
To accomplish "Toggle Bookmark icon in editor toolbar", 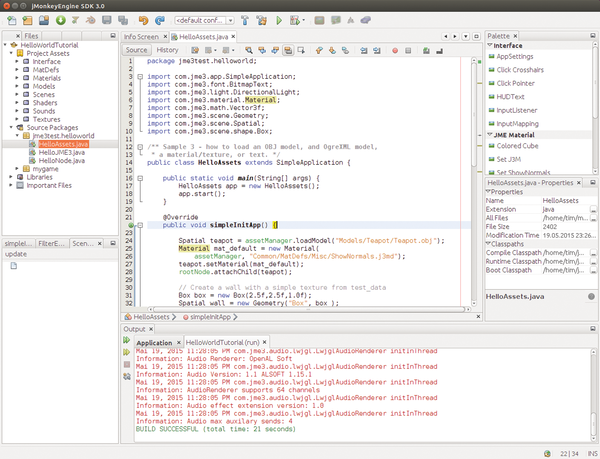I will coord(345,50).
